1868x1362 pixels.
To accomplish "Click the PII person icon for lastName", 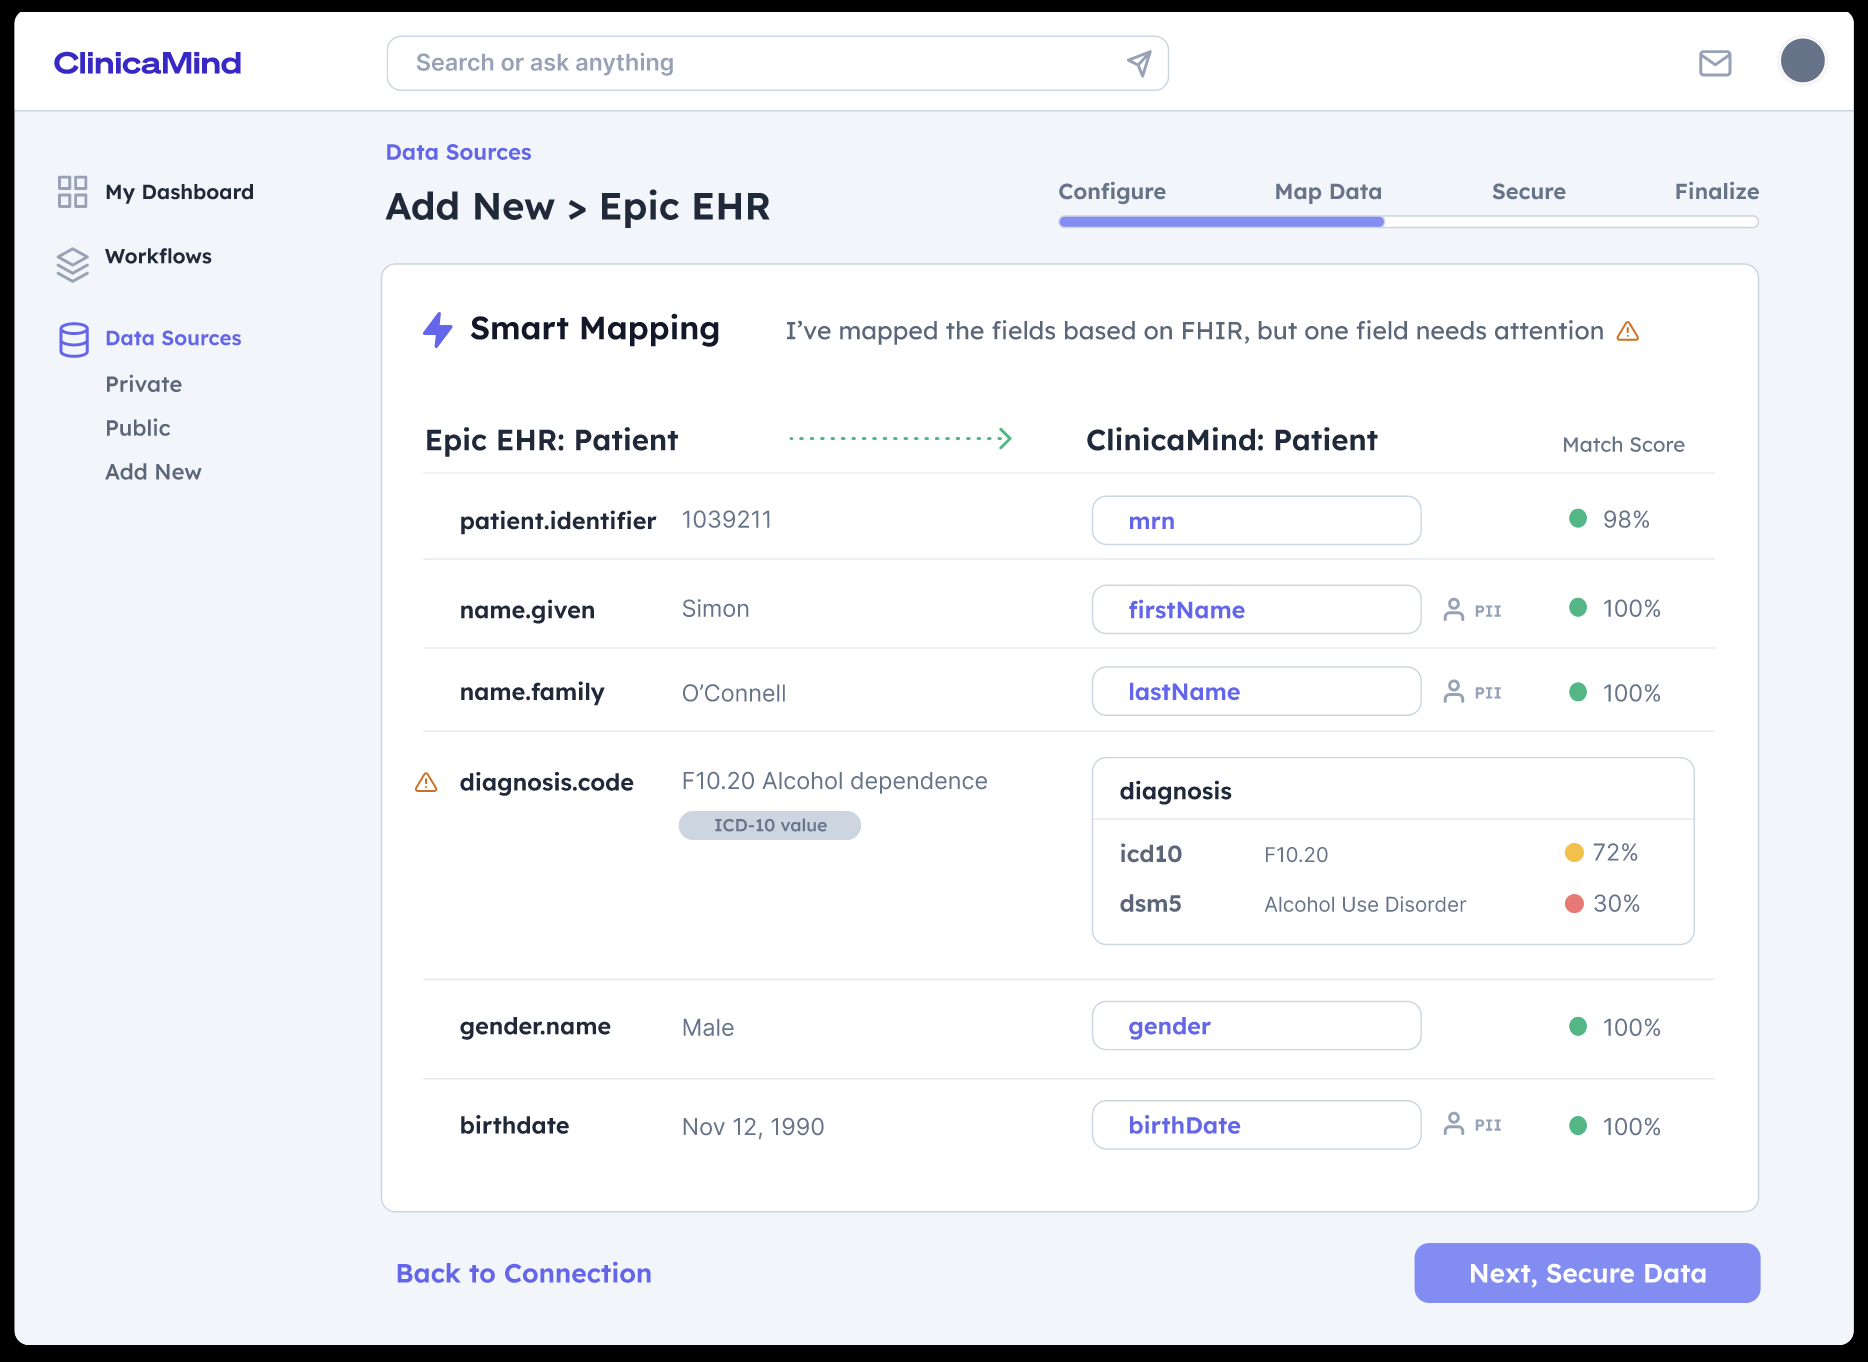I will click(1454, 691).
